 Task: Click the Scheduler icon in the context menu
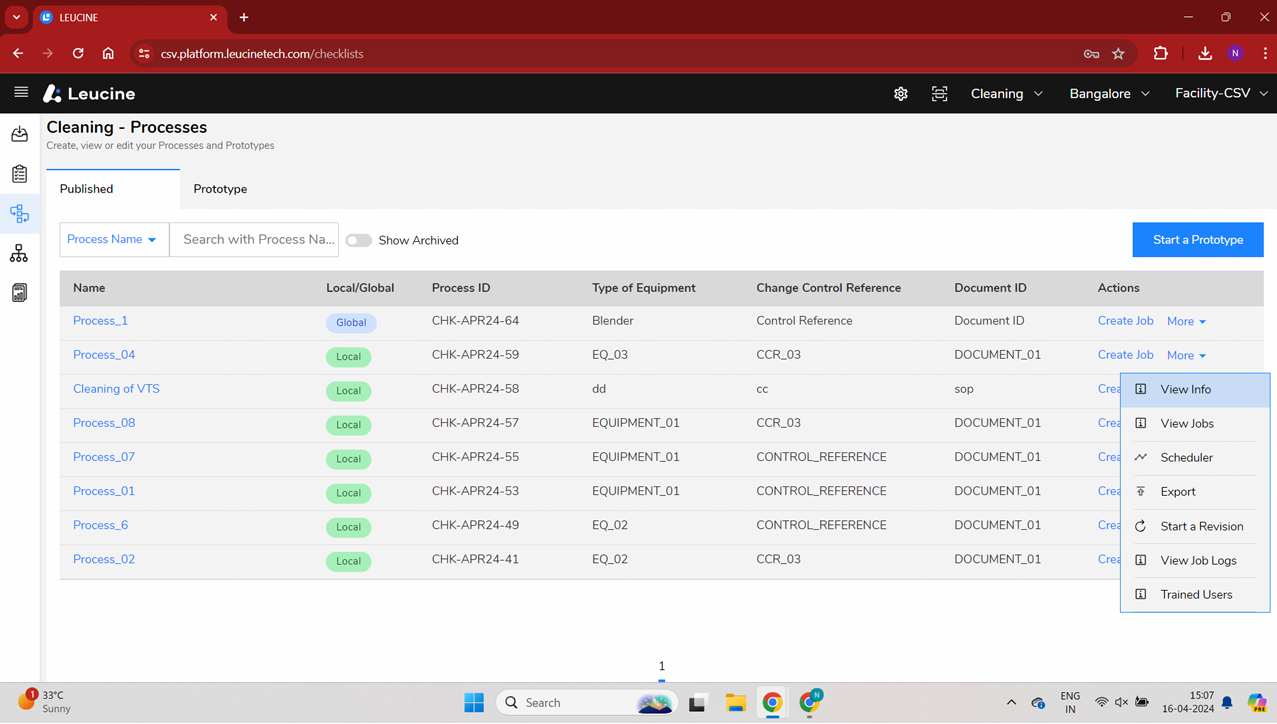[1141, 457]
